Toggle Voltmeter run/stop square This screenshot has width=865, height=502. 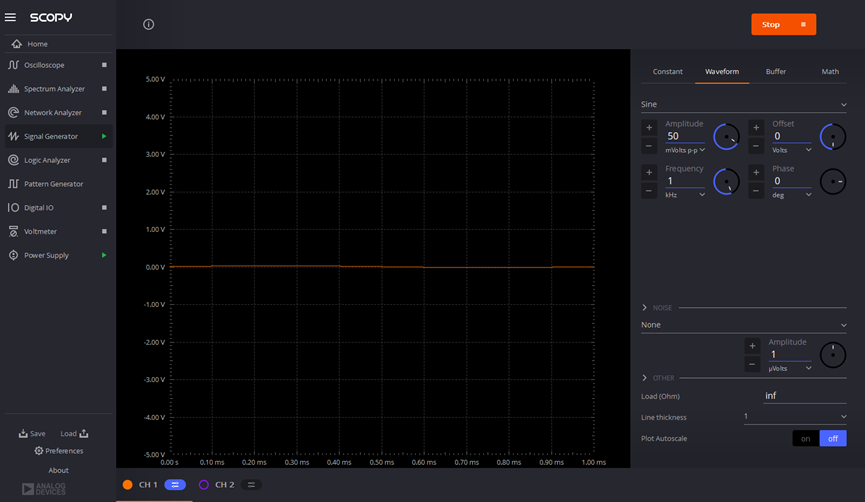click(x=104, y=231)
